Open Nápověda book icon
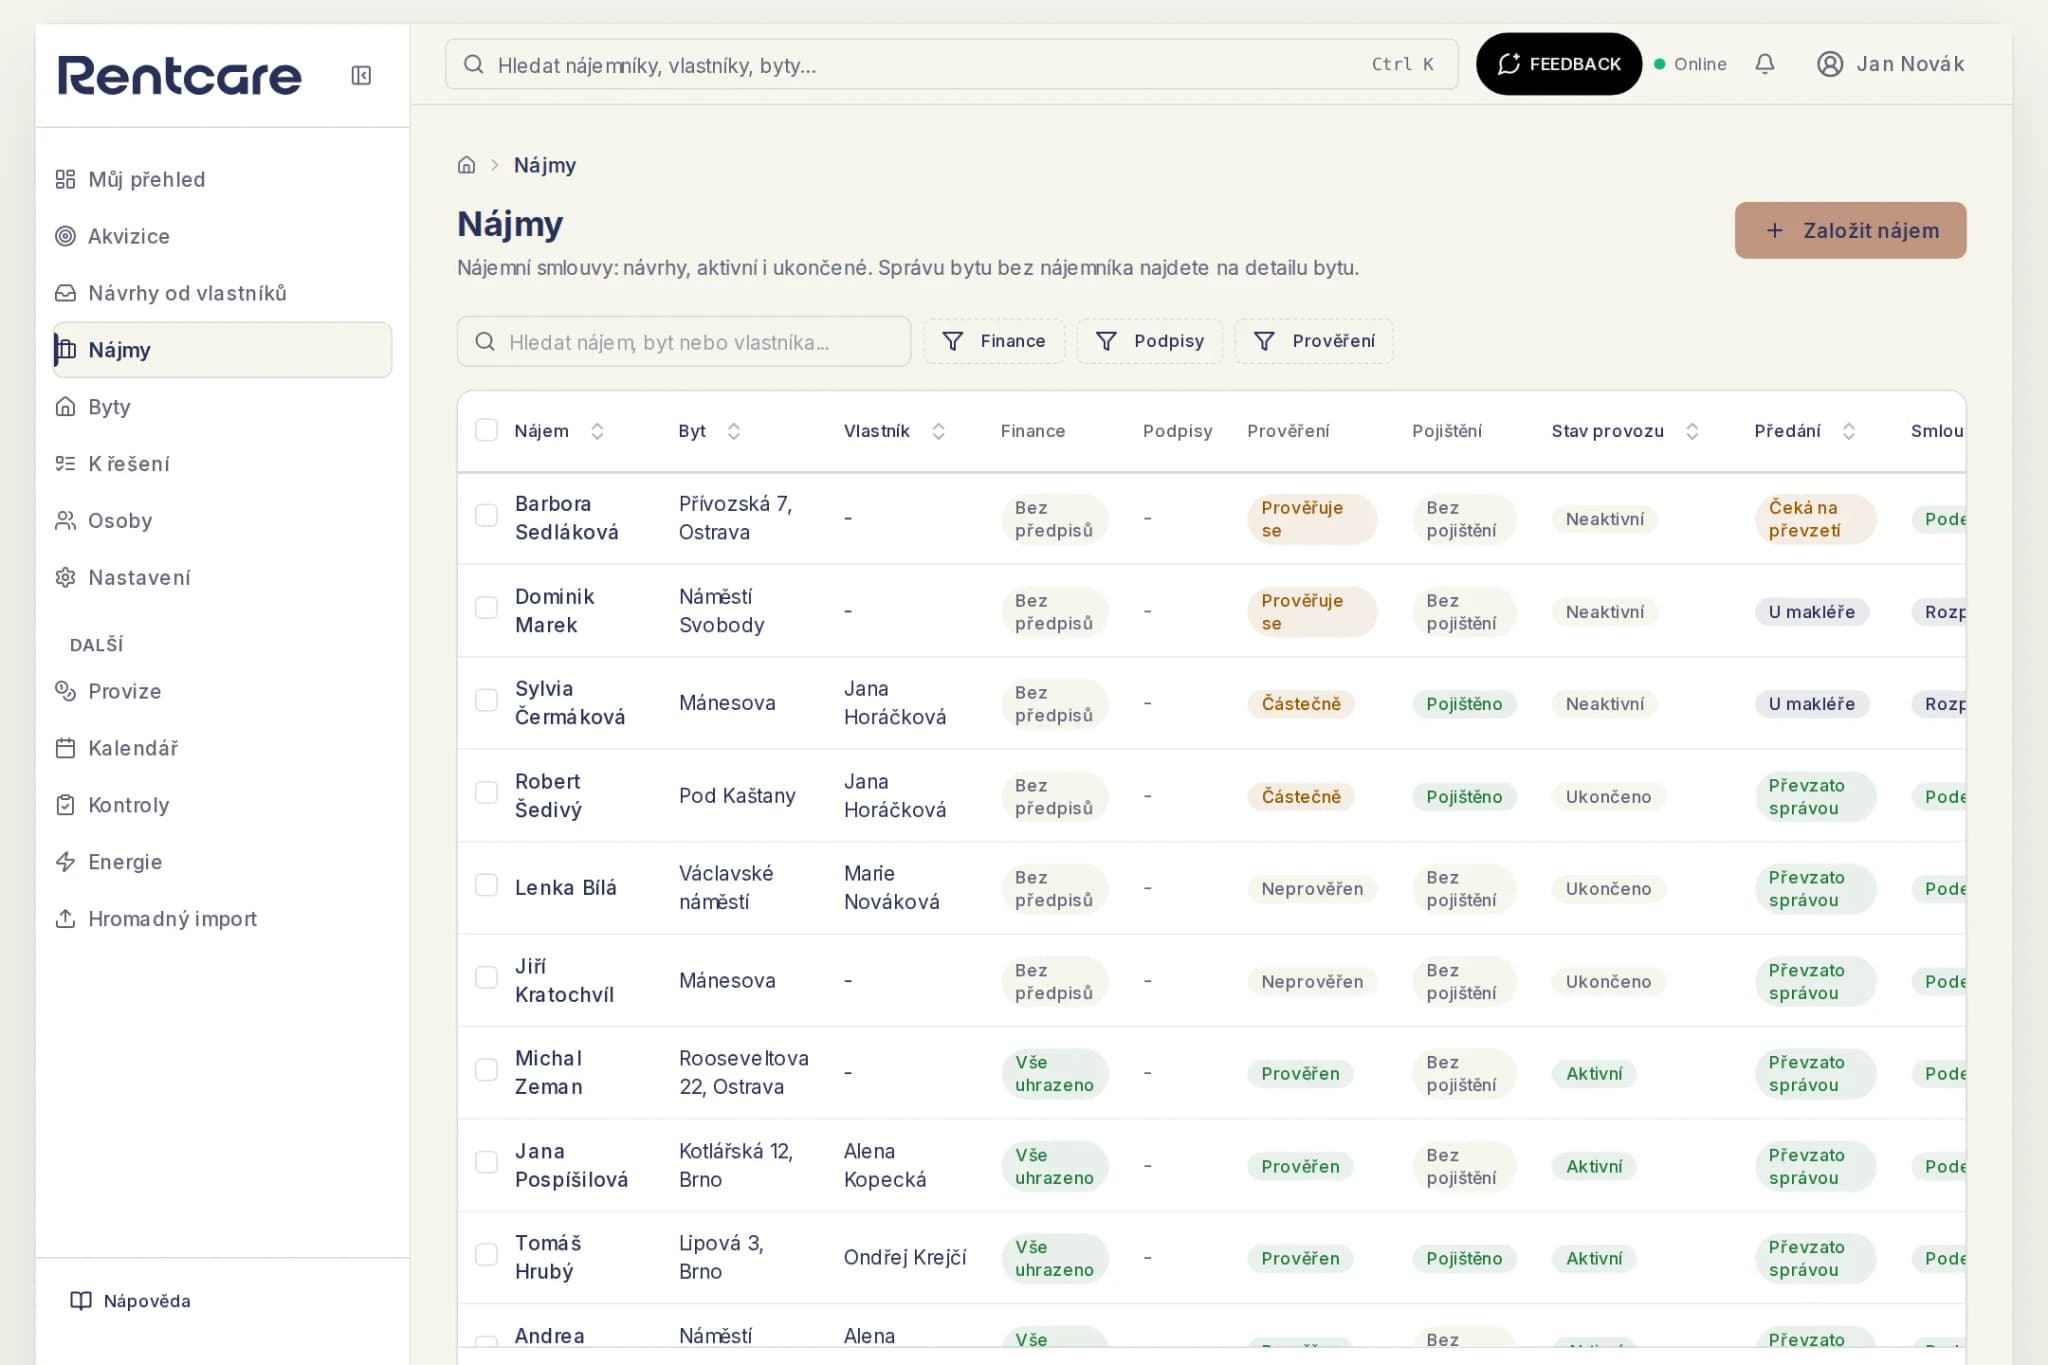Screen dimensions: 2048x1365 (81, 1300)
